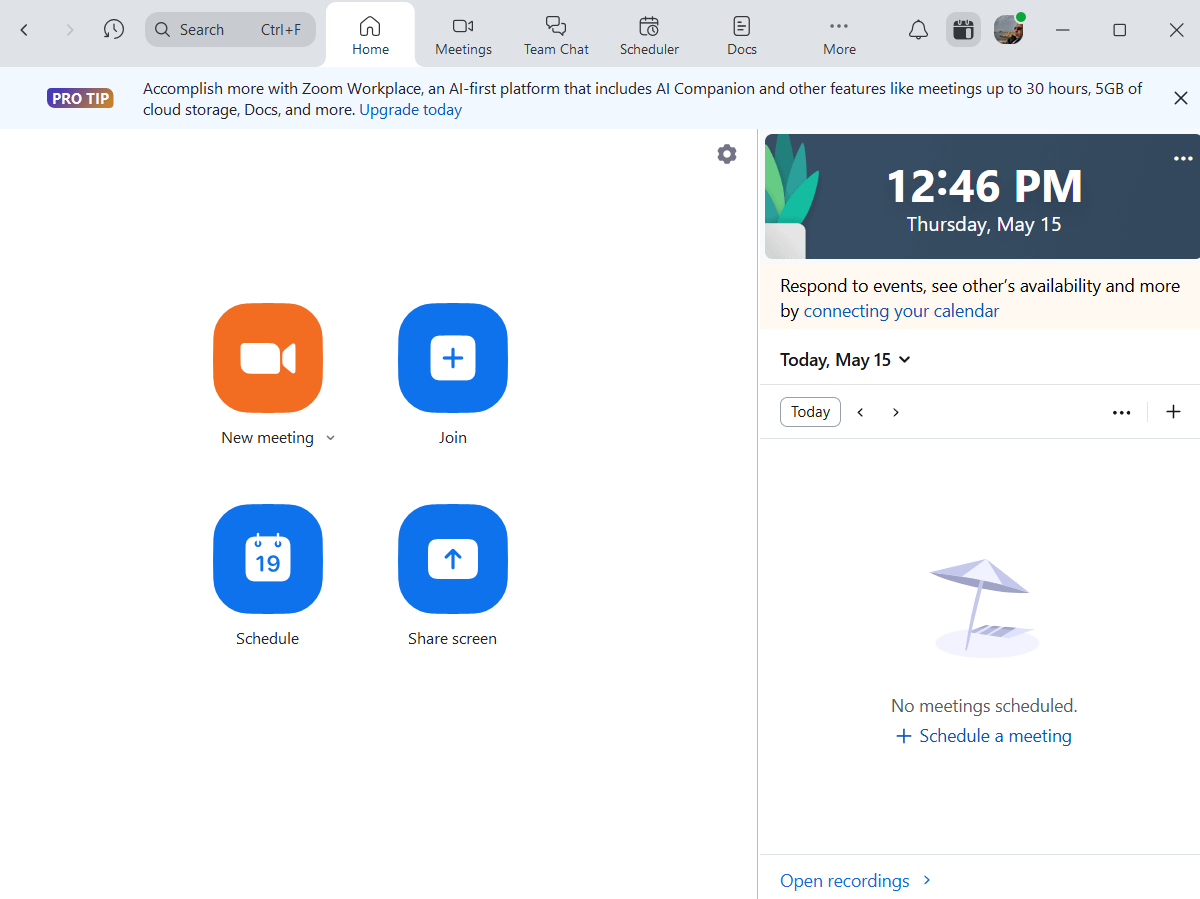1200x899 pixels.
Task: Open the calendar panel icon beside the bell
Action: coord(963,30)
